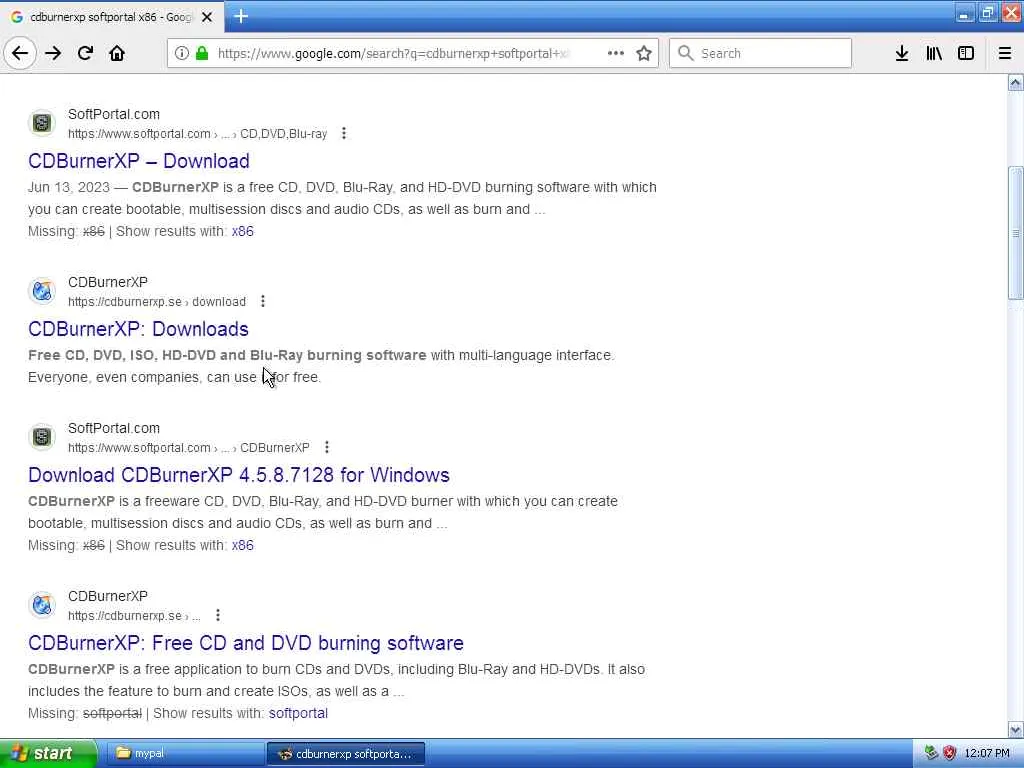Close the cdburnerxp softportal tab
1024x768 pixels.
(207, 17)
